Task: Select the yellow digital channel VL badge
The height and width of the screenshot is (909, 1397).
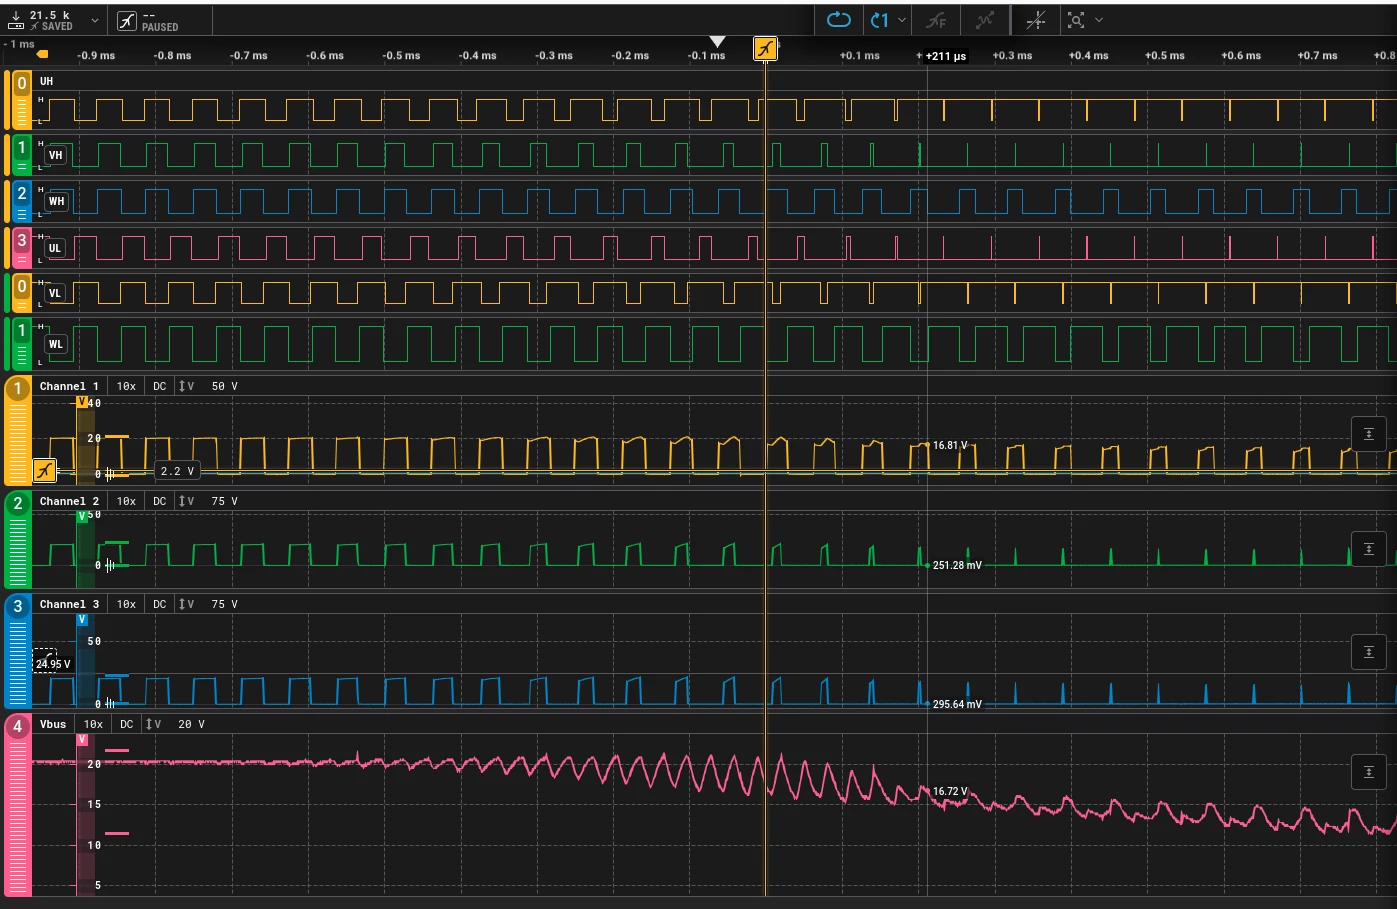Action: [x=21, y=293]
